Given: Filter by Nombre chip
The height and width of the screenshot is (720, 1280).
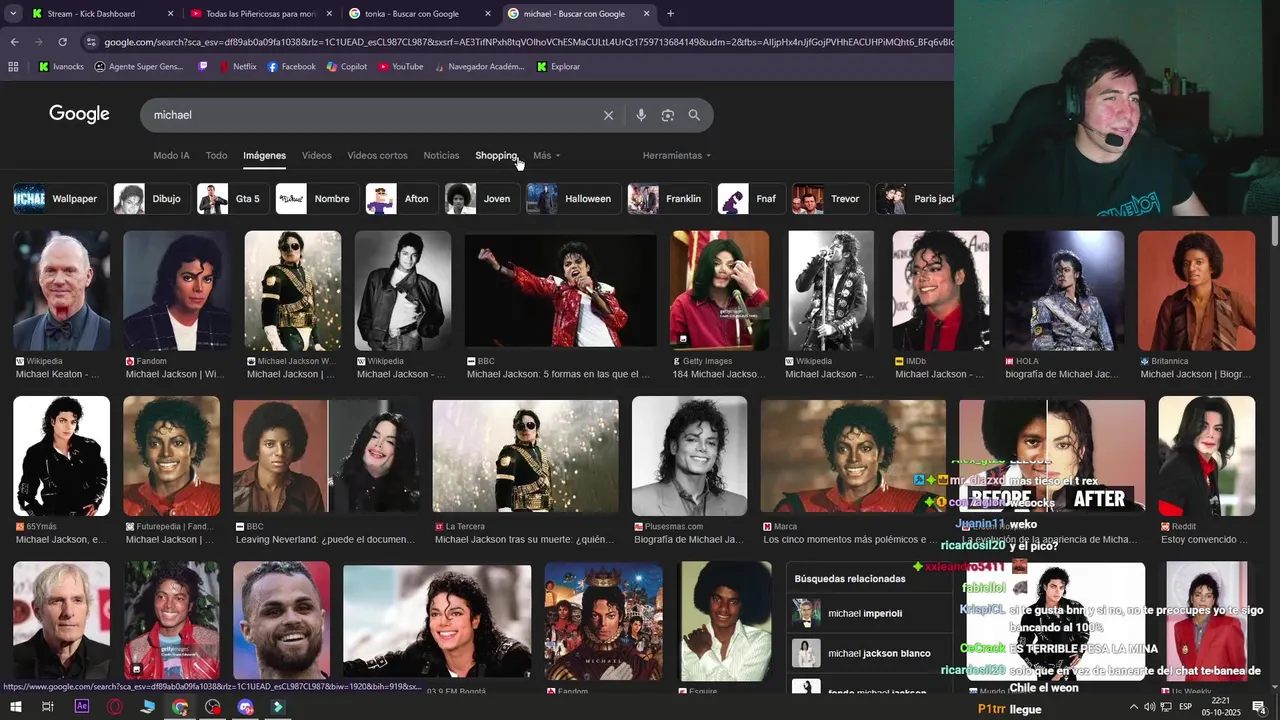Looking at the screenshot, I should 315,199.
